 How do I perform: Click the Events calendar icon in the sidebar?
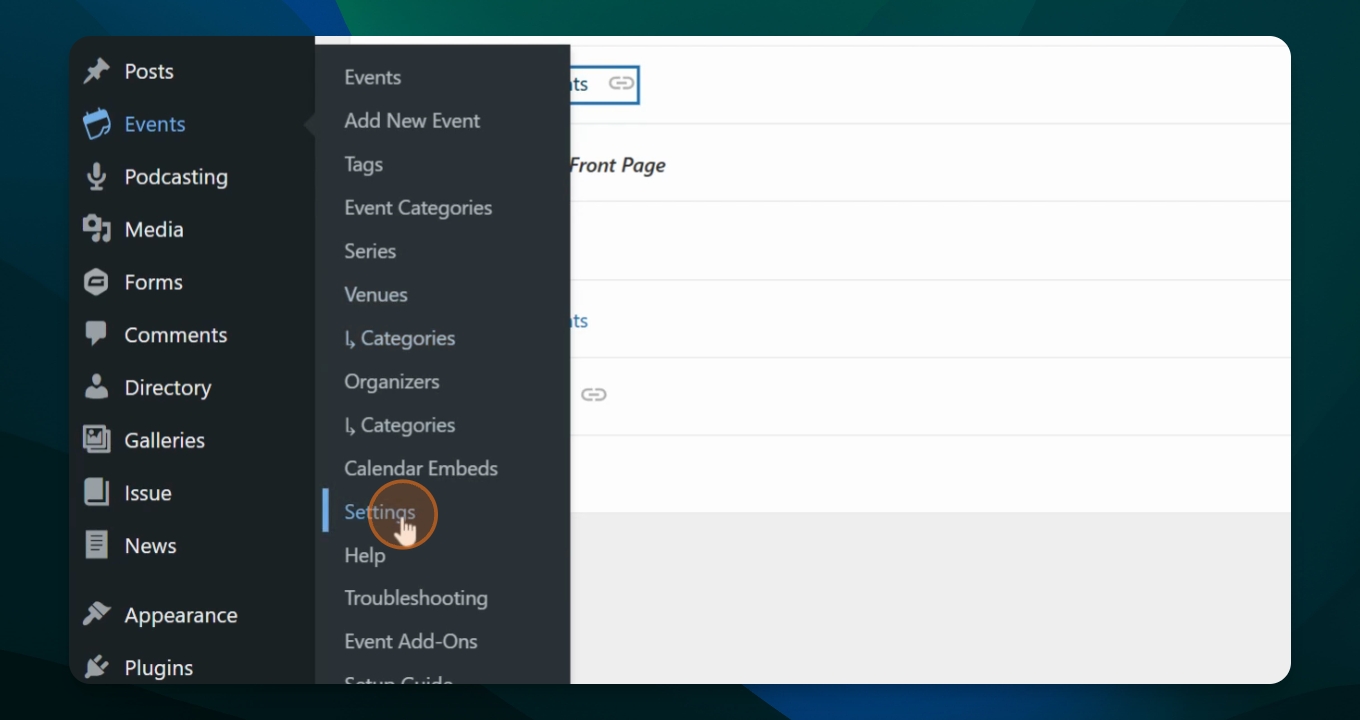[x=97, y=124]
